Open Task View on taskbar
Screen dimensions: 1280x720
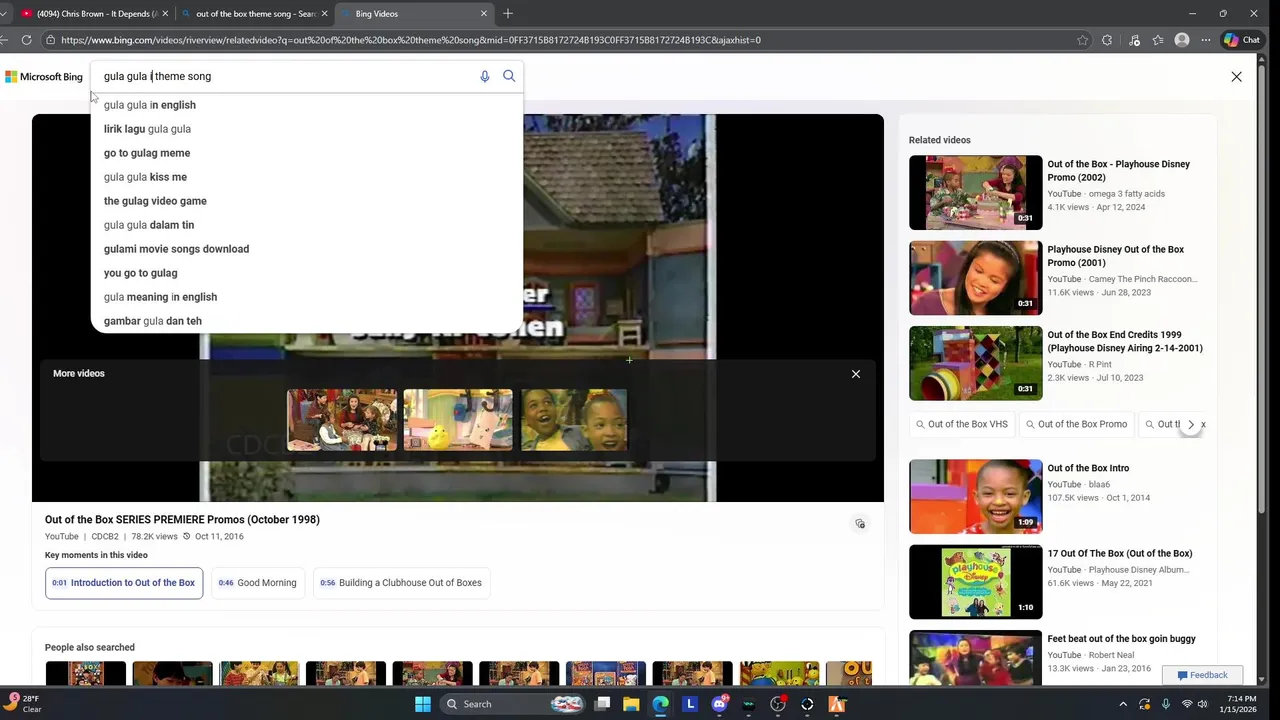602,704
